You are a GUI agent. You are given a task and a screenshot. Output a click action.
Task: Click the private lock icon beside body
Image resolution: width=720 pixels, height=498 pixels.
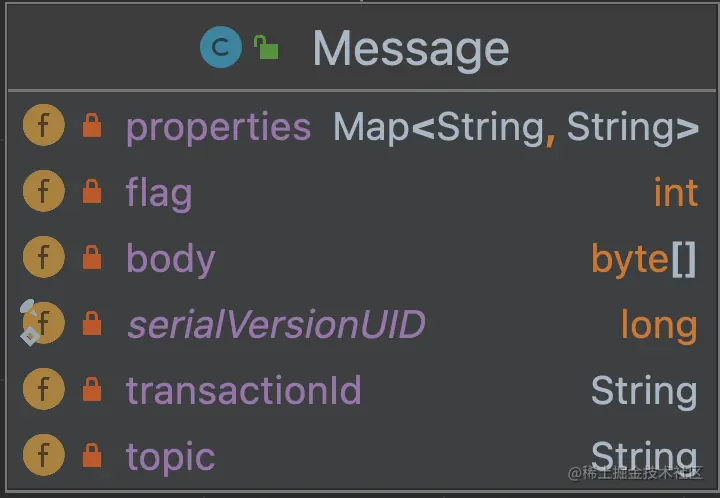click(92, 258)
